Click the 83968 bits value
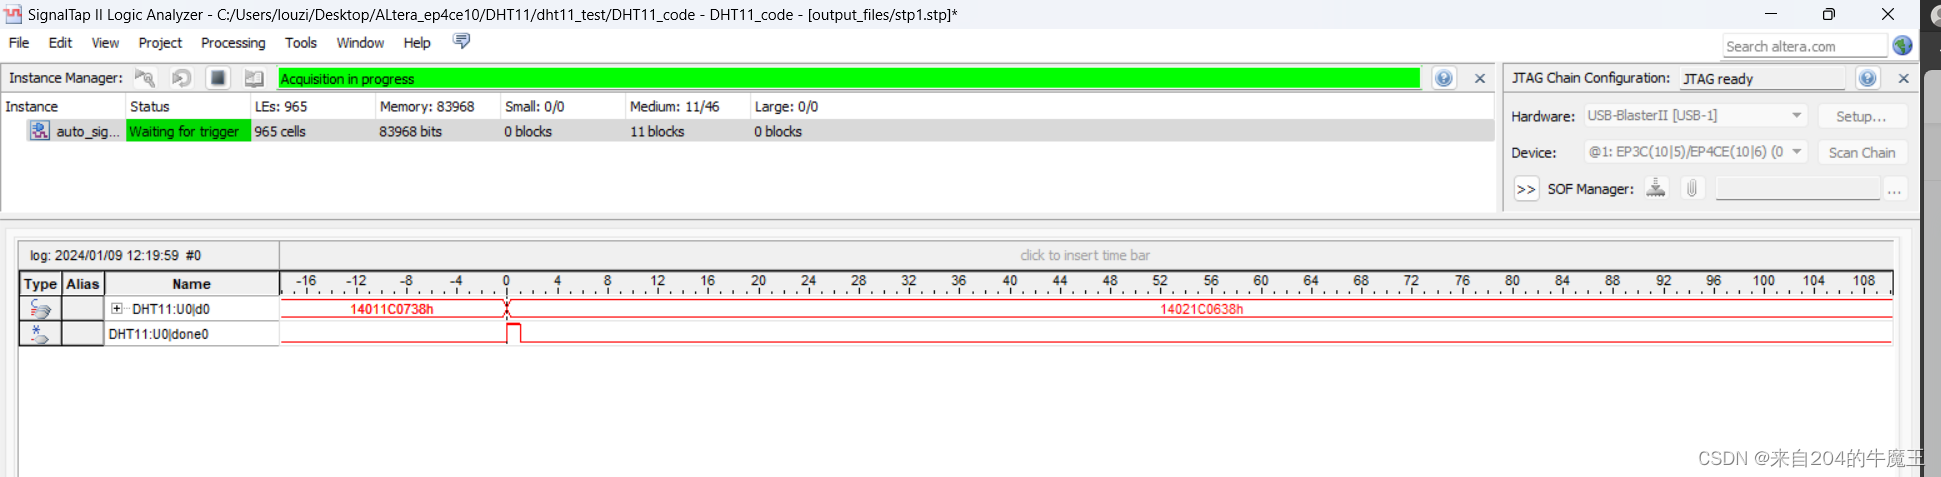This screenshot has width=1941, height=477. pos(410,131)
